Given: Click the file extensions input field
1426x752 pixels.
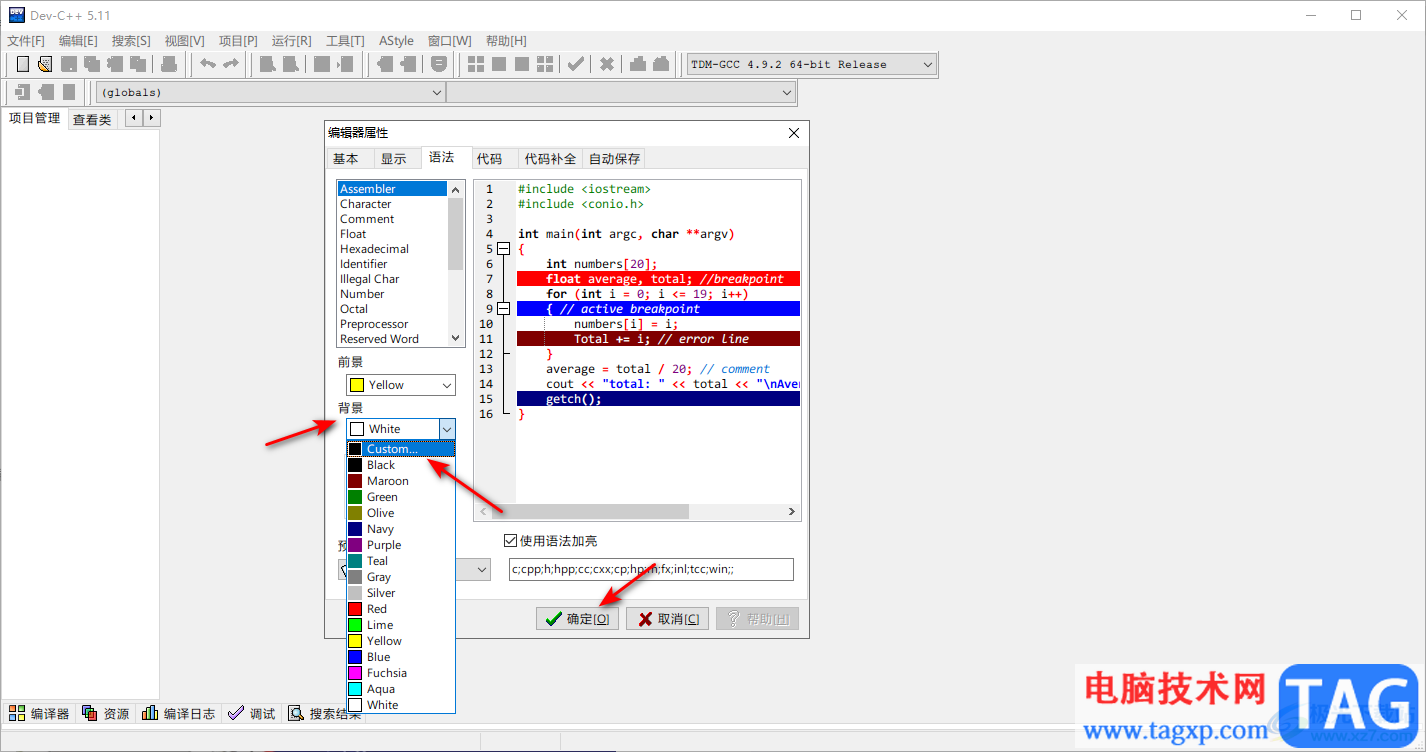Looking at the screenshot, I should 651,569.
